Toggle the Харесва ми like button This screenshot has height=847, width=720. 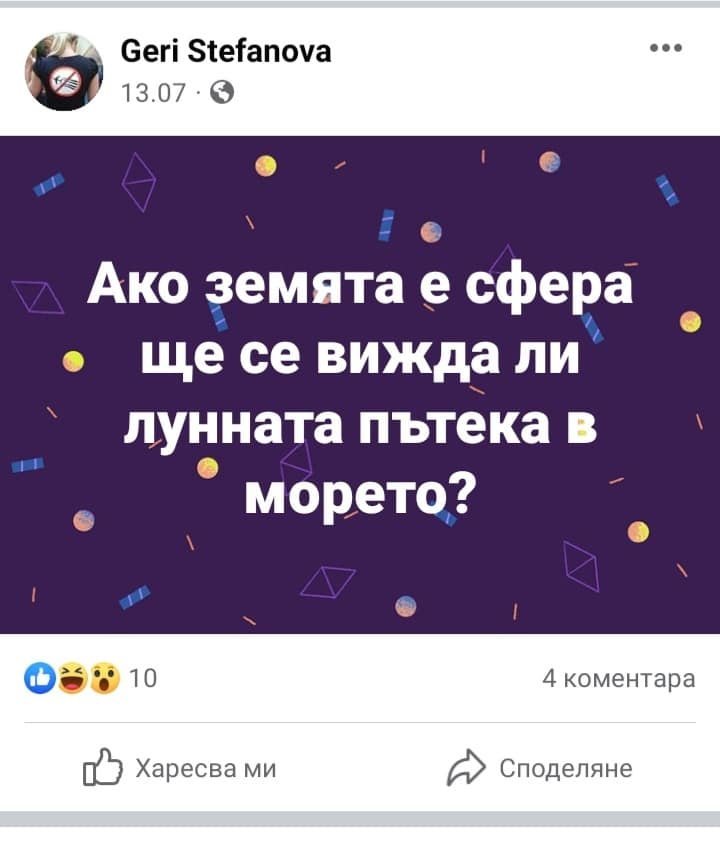tap(179, 768)
